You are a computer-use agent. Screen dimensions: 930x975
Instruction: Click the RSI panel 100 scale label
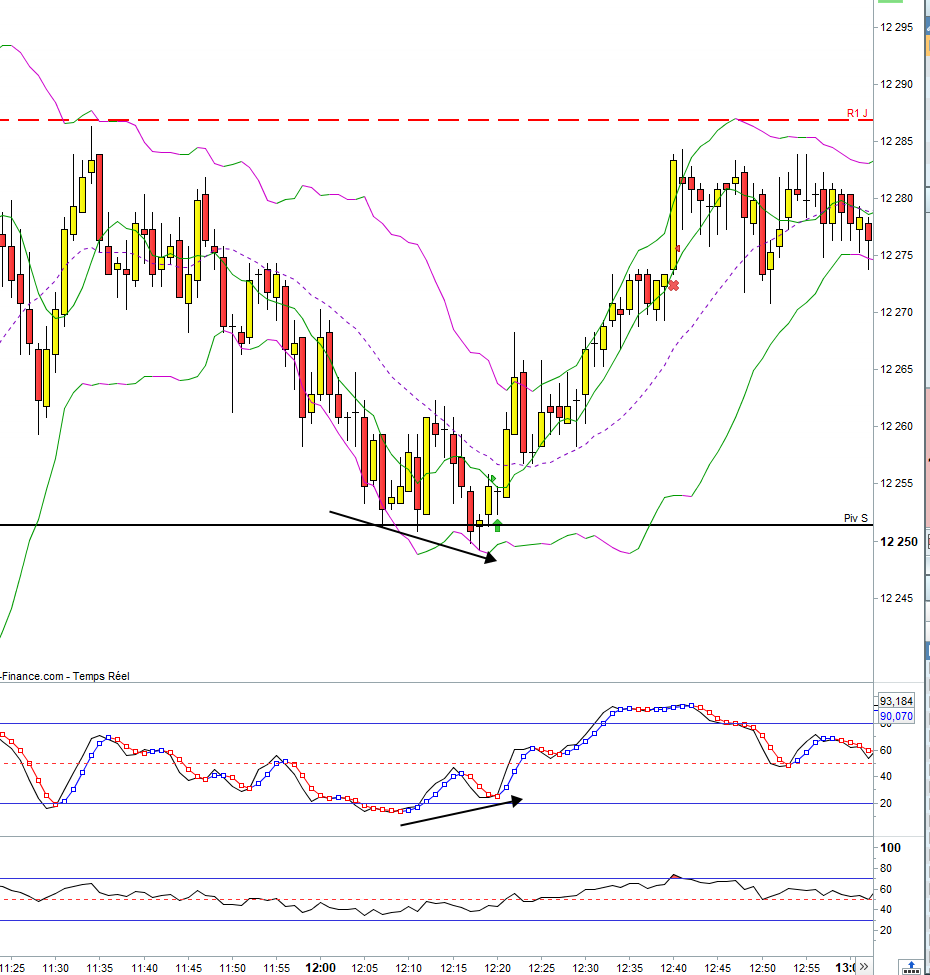(x=890, y=848)
